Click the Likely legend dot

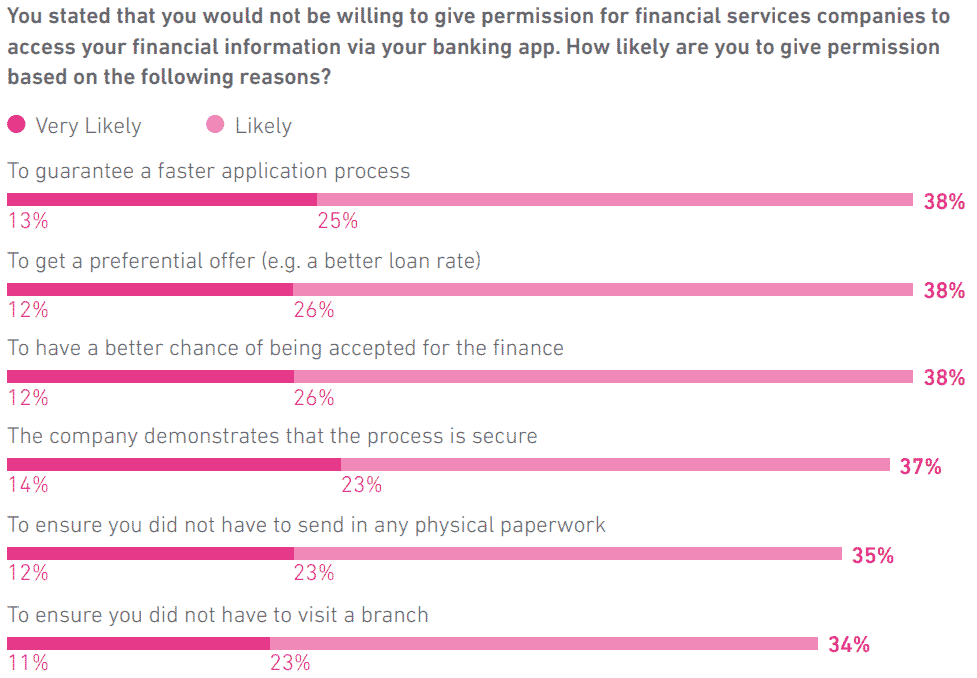215,125
